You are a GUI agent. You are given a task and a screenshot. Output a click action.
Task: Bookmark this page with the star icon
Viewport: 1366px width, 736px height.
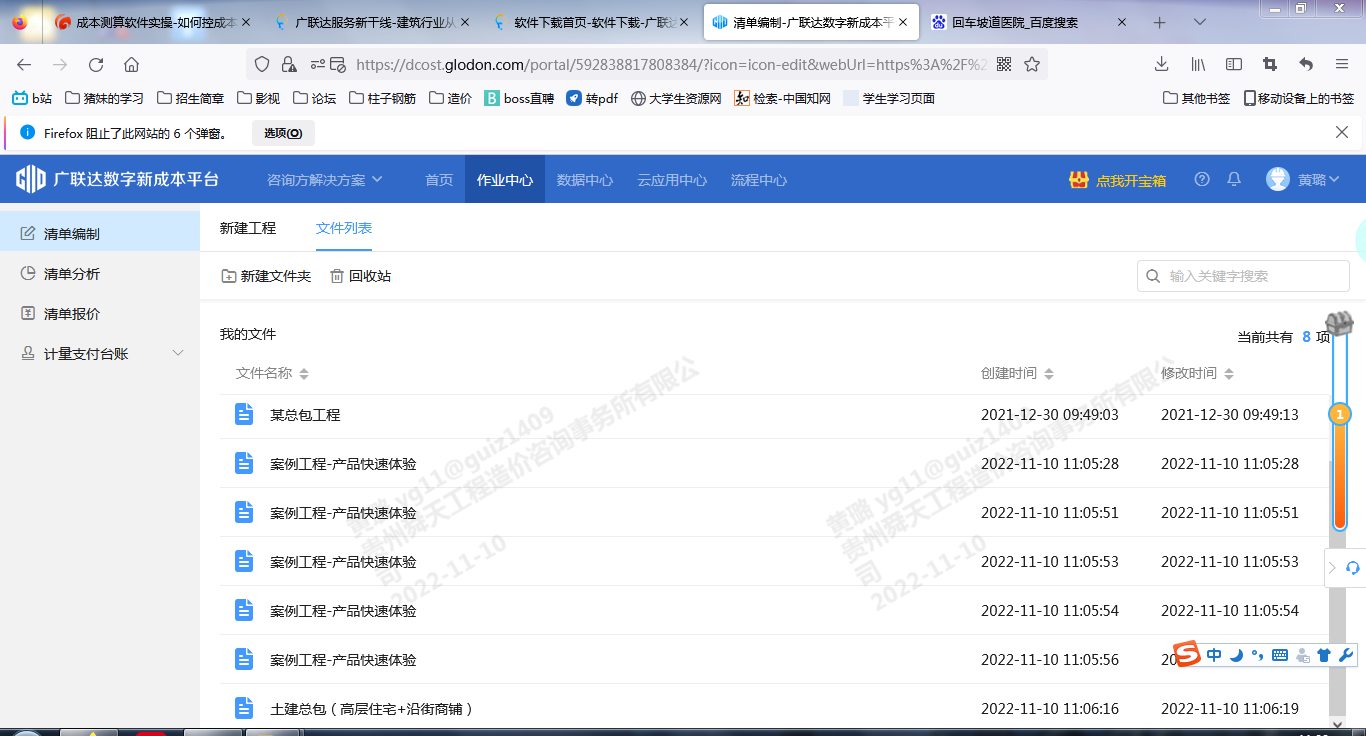[1032, 64]
